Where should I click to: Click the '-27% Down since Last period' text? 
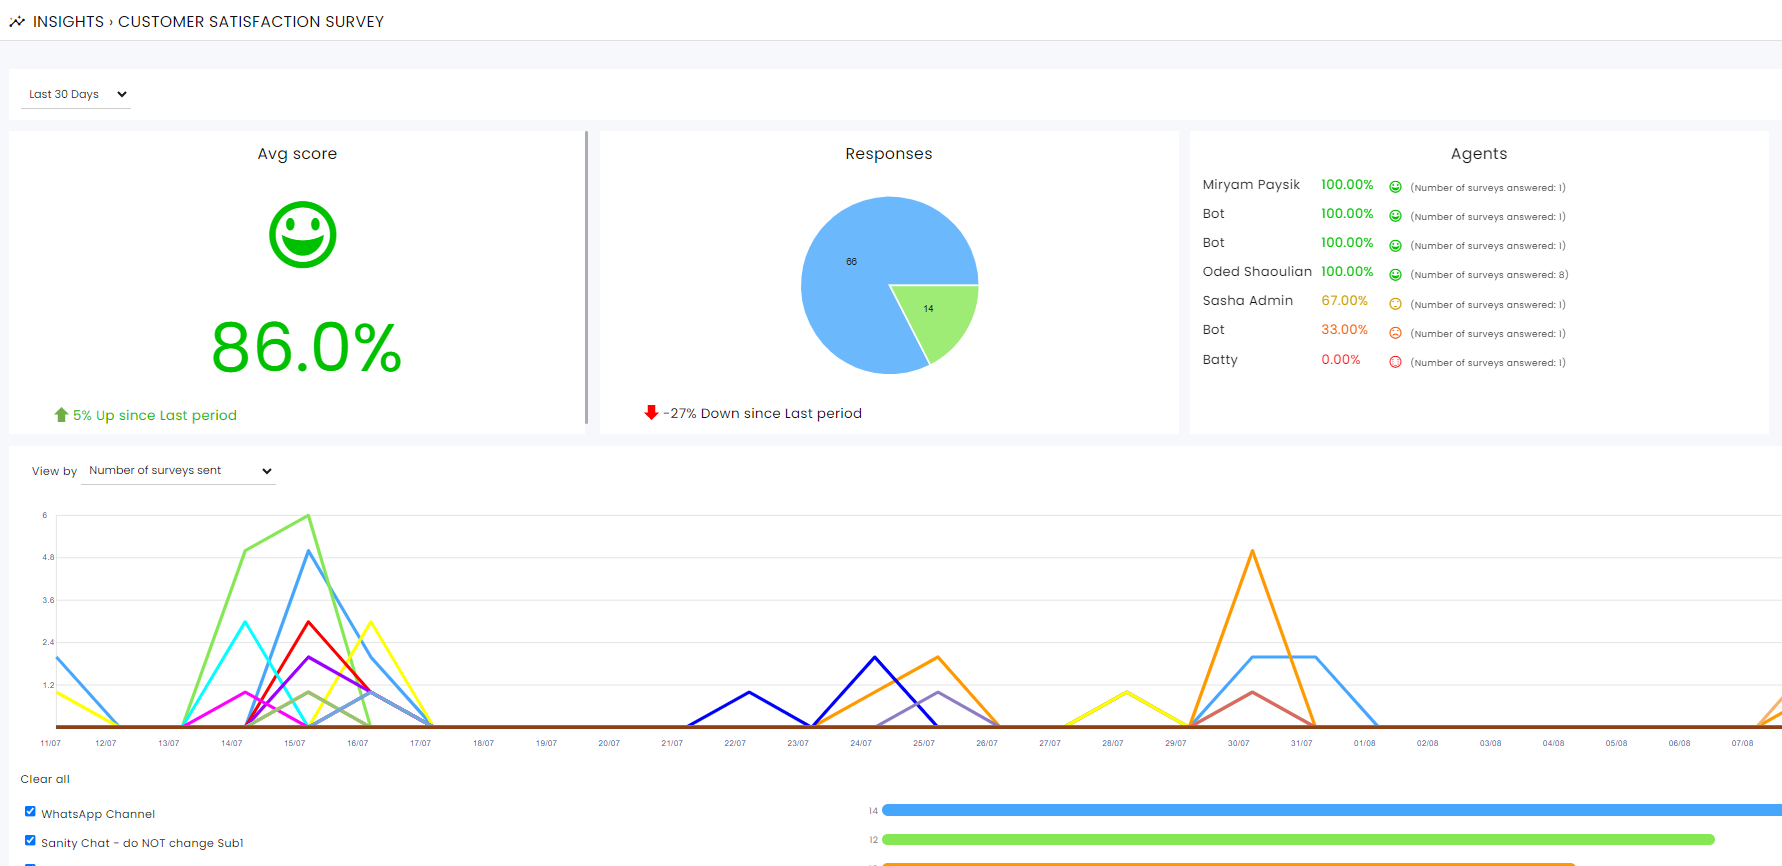coord(762,413)
